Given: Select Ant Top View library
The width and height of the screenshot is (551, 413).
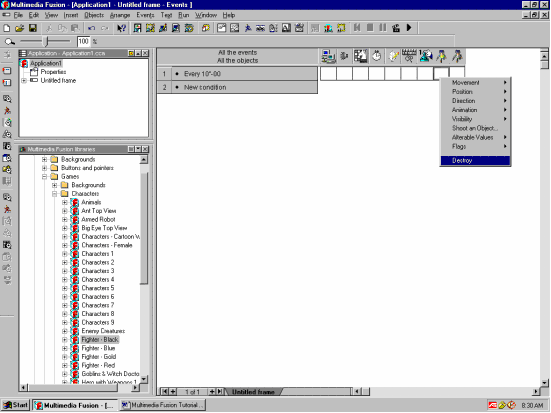Looking at the screenshot, I should (x=98, y=211).
